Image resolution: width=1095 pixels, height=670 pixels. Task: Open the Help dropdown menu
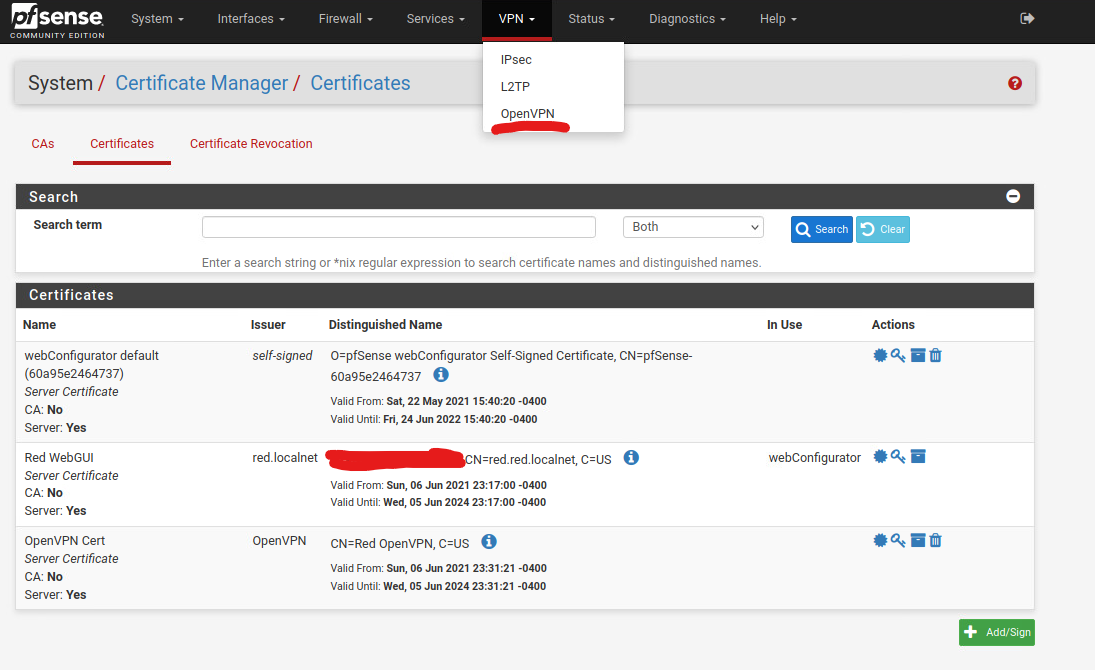pos(778,19)
